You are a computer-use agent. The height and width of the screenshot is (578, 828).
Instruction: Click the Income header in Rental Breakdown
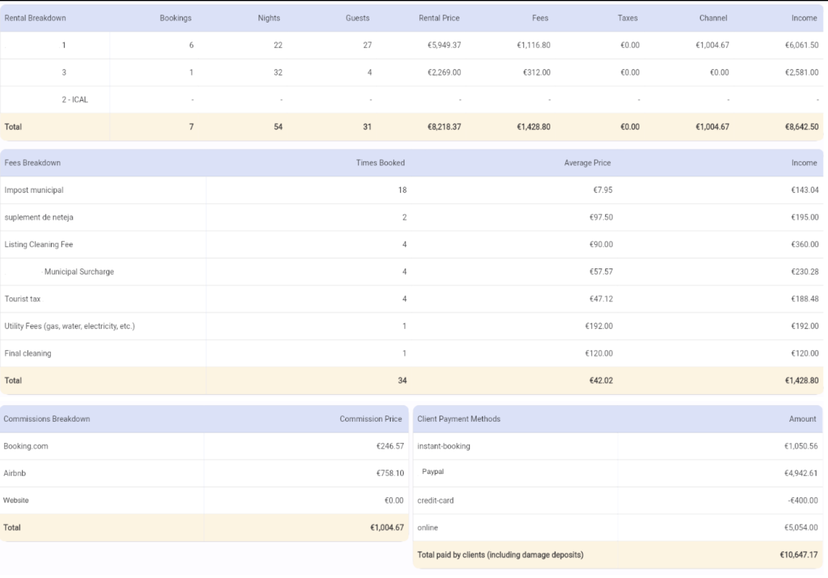(805, 17)
